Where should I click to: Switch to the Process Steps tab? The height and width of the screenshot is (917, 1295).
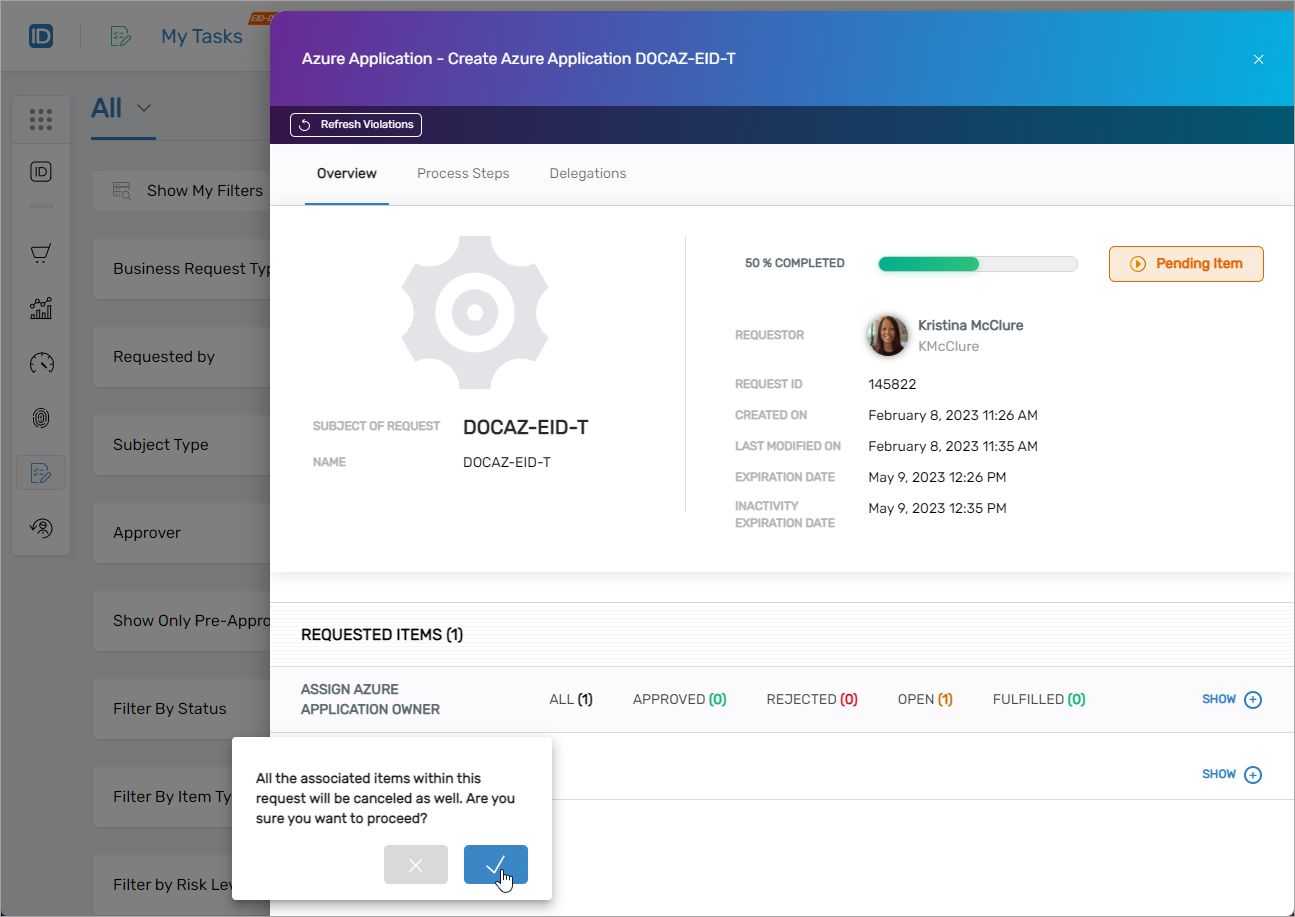pos(463,174)
